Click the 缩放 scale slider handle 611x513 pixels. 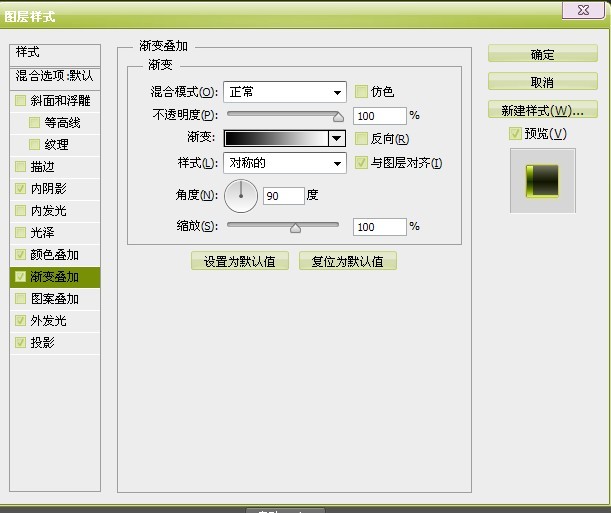[x=295, y=227]
